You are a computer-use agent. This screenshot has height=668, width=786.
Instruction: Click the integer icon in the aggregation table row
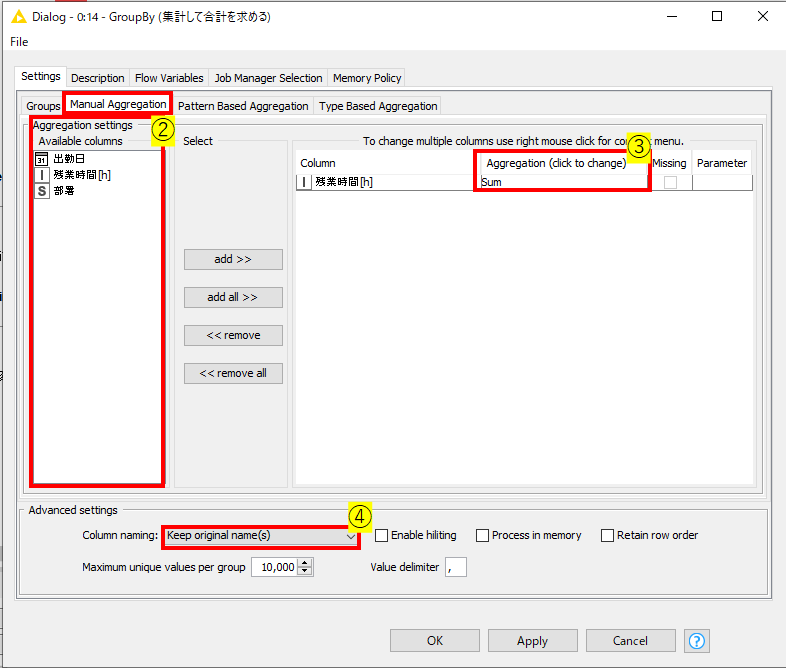tap(304, 182)
